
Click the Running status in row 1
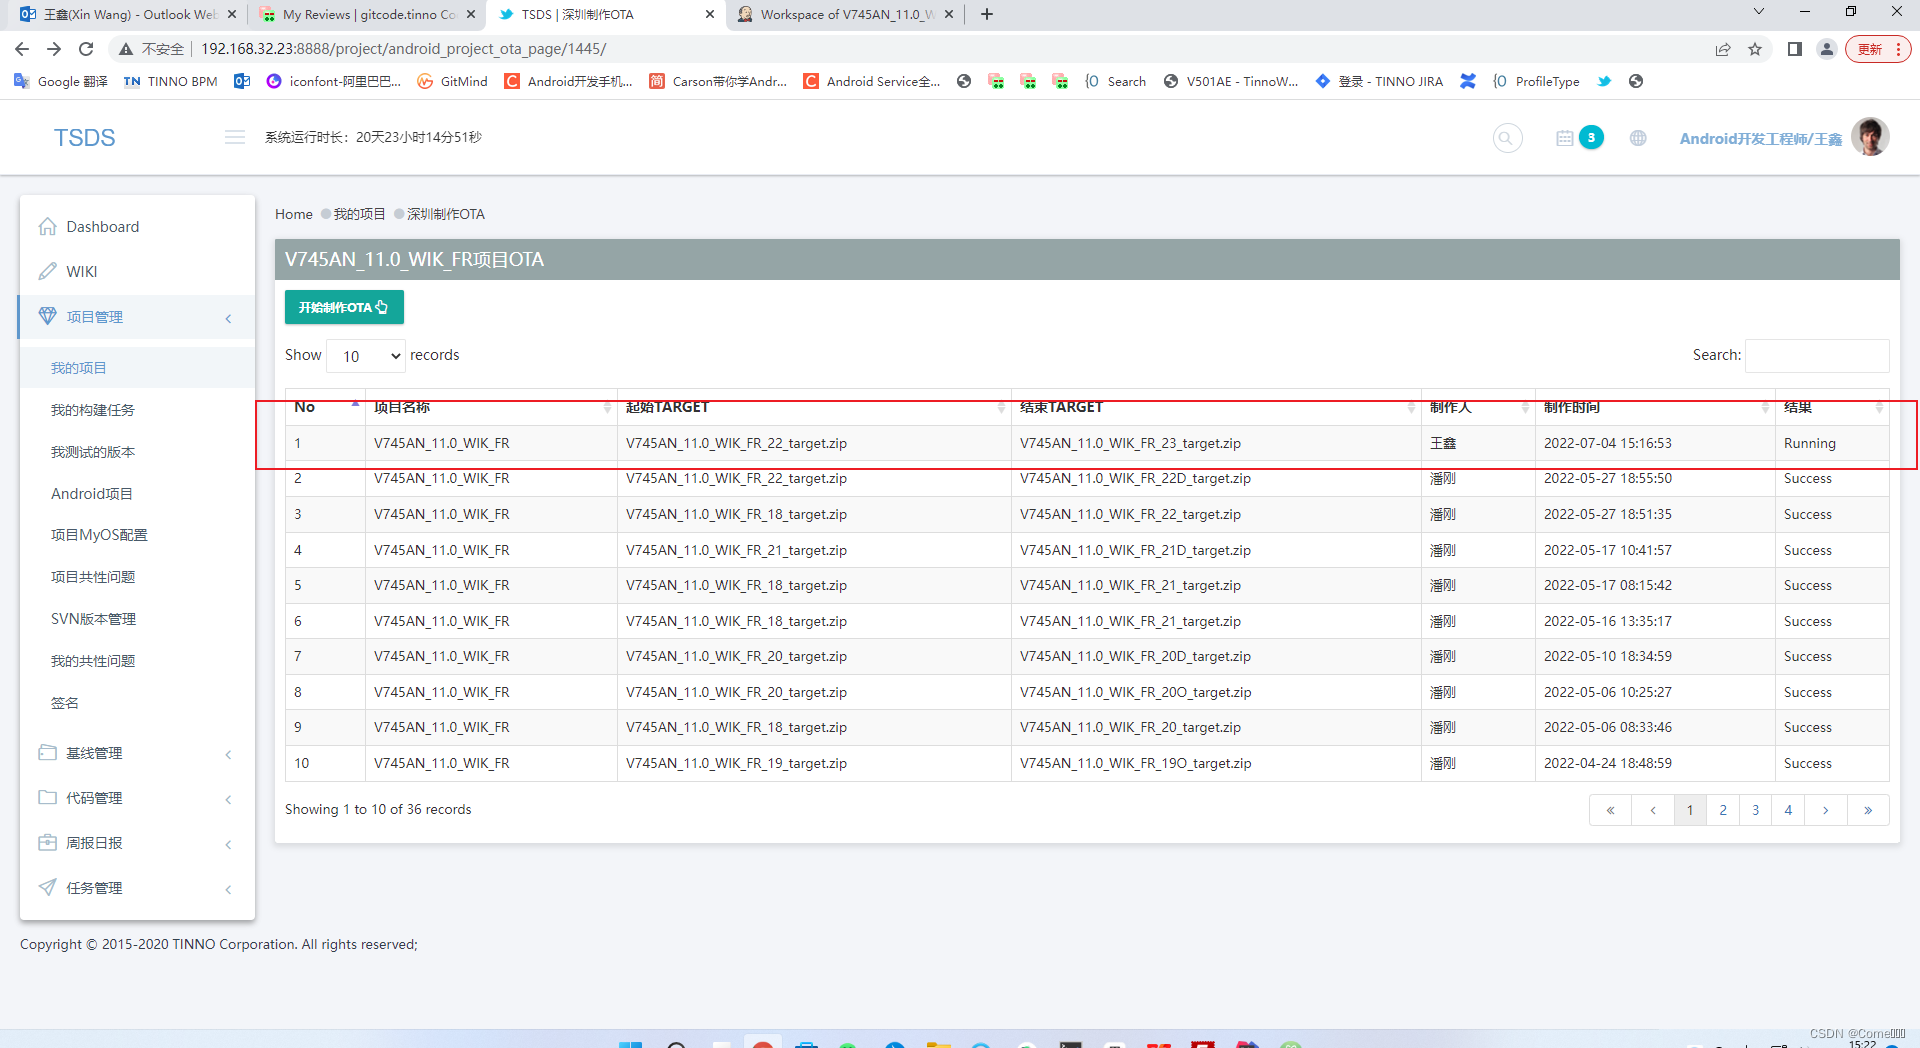[x=1810, y=443]
